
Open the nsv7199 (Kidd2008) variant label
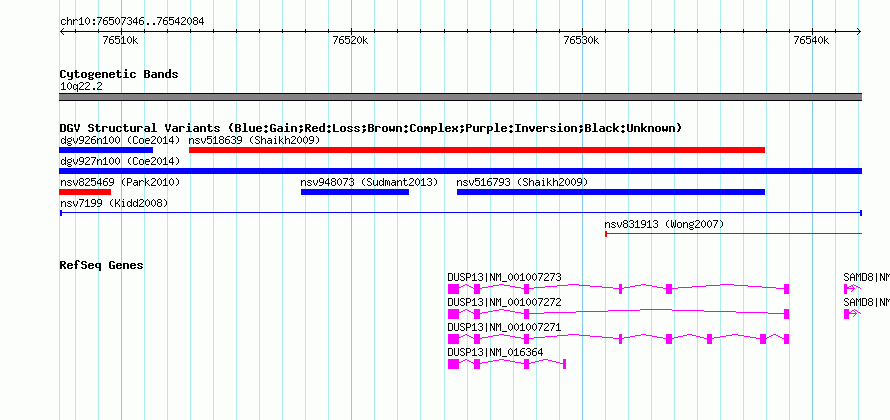tap(114, 203)
